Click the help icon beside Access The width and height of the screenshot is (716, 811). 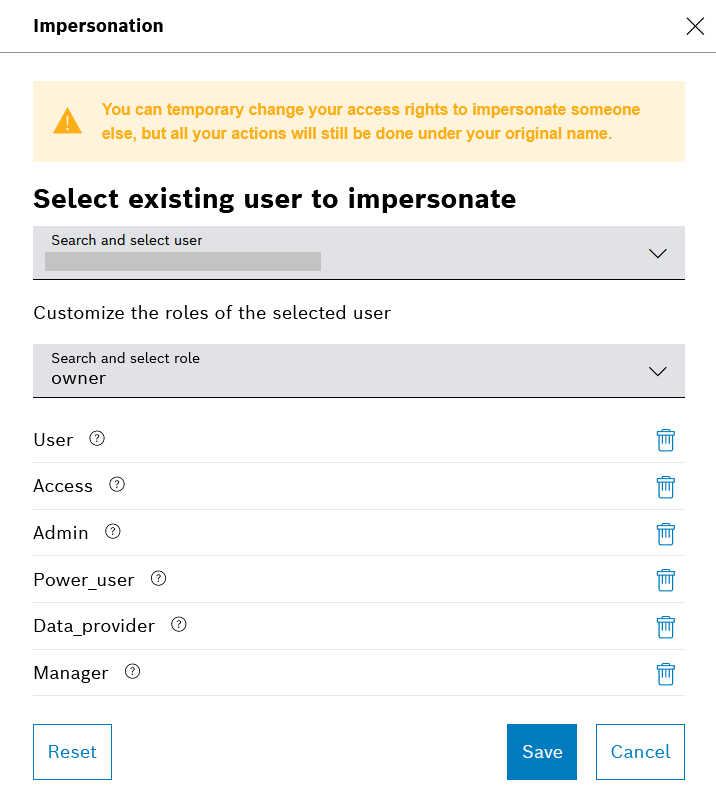pos(117,485)
